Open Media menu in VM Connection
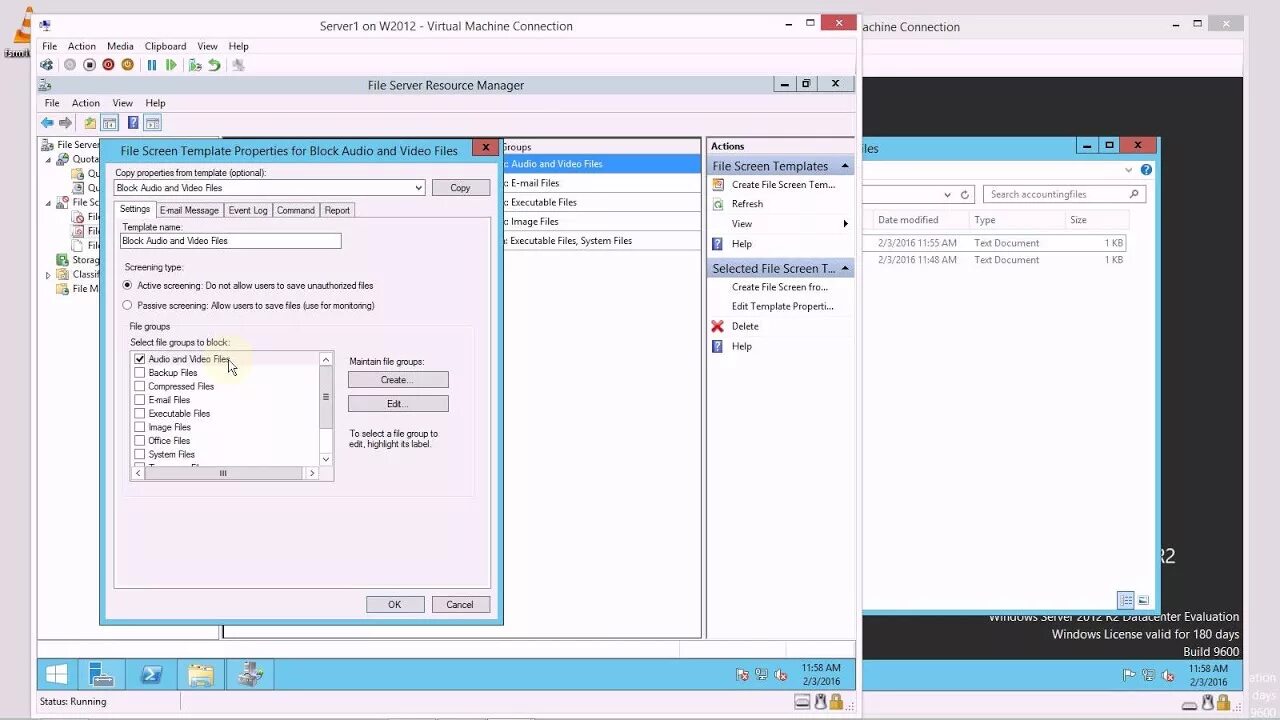This screenshot has height=720, width=1280. pyautogui.click(x=120, y=46)
